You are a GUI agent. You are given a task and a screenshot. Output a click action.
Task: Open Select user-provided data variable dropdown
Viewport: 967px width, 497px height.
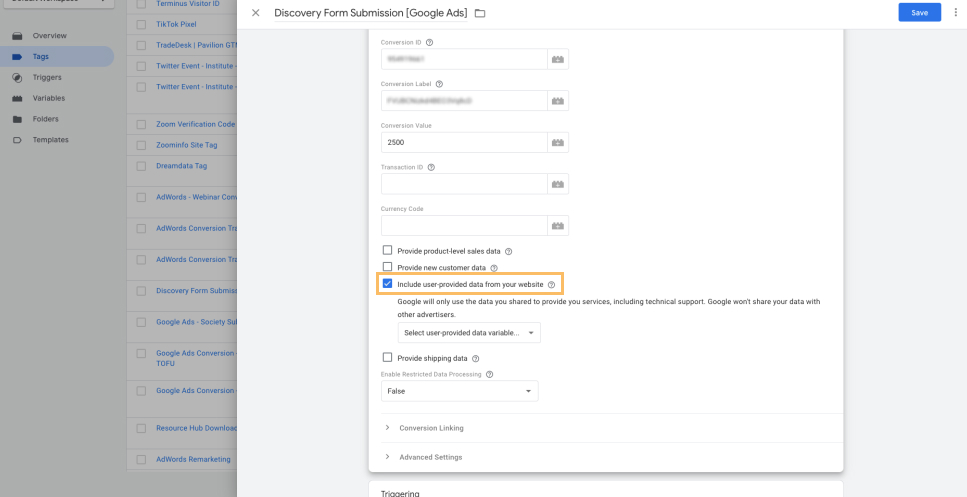point(469,333)
